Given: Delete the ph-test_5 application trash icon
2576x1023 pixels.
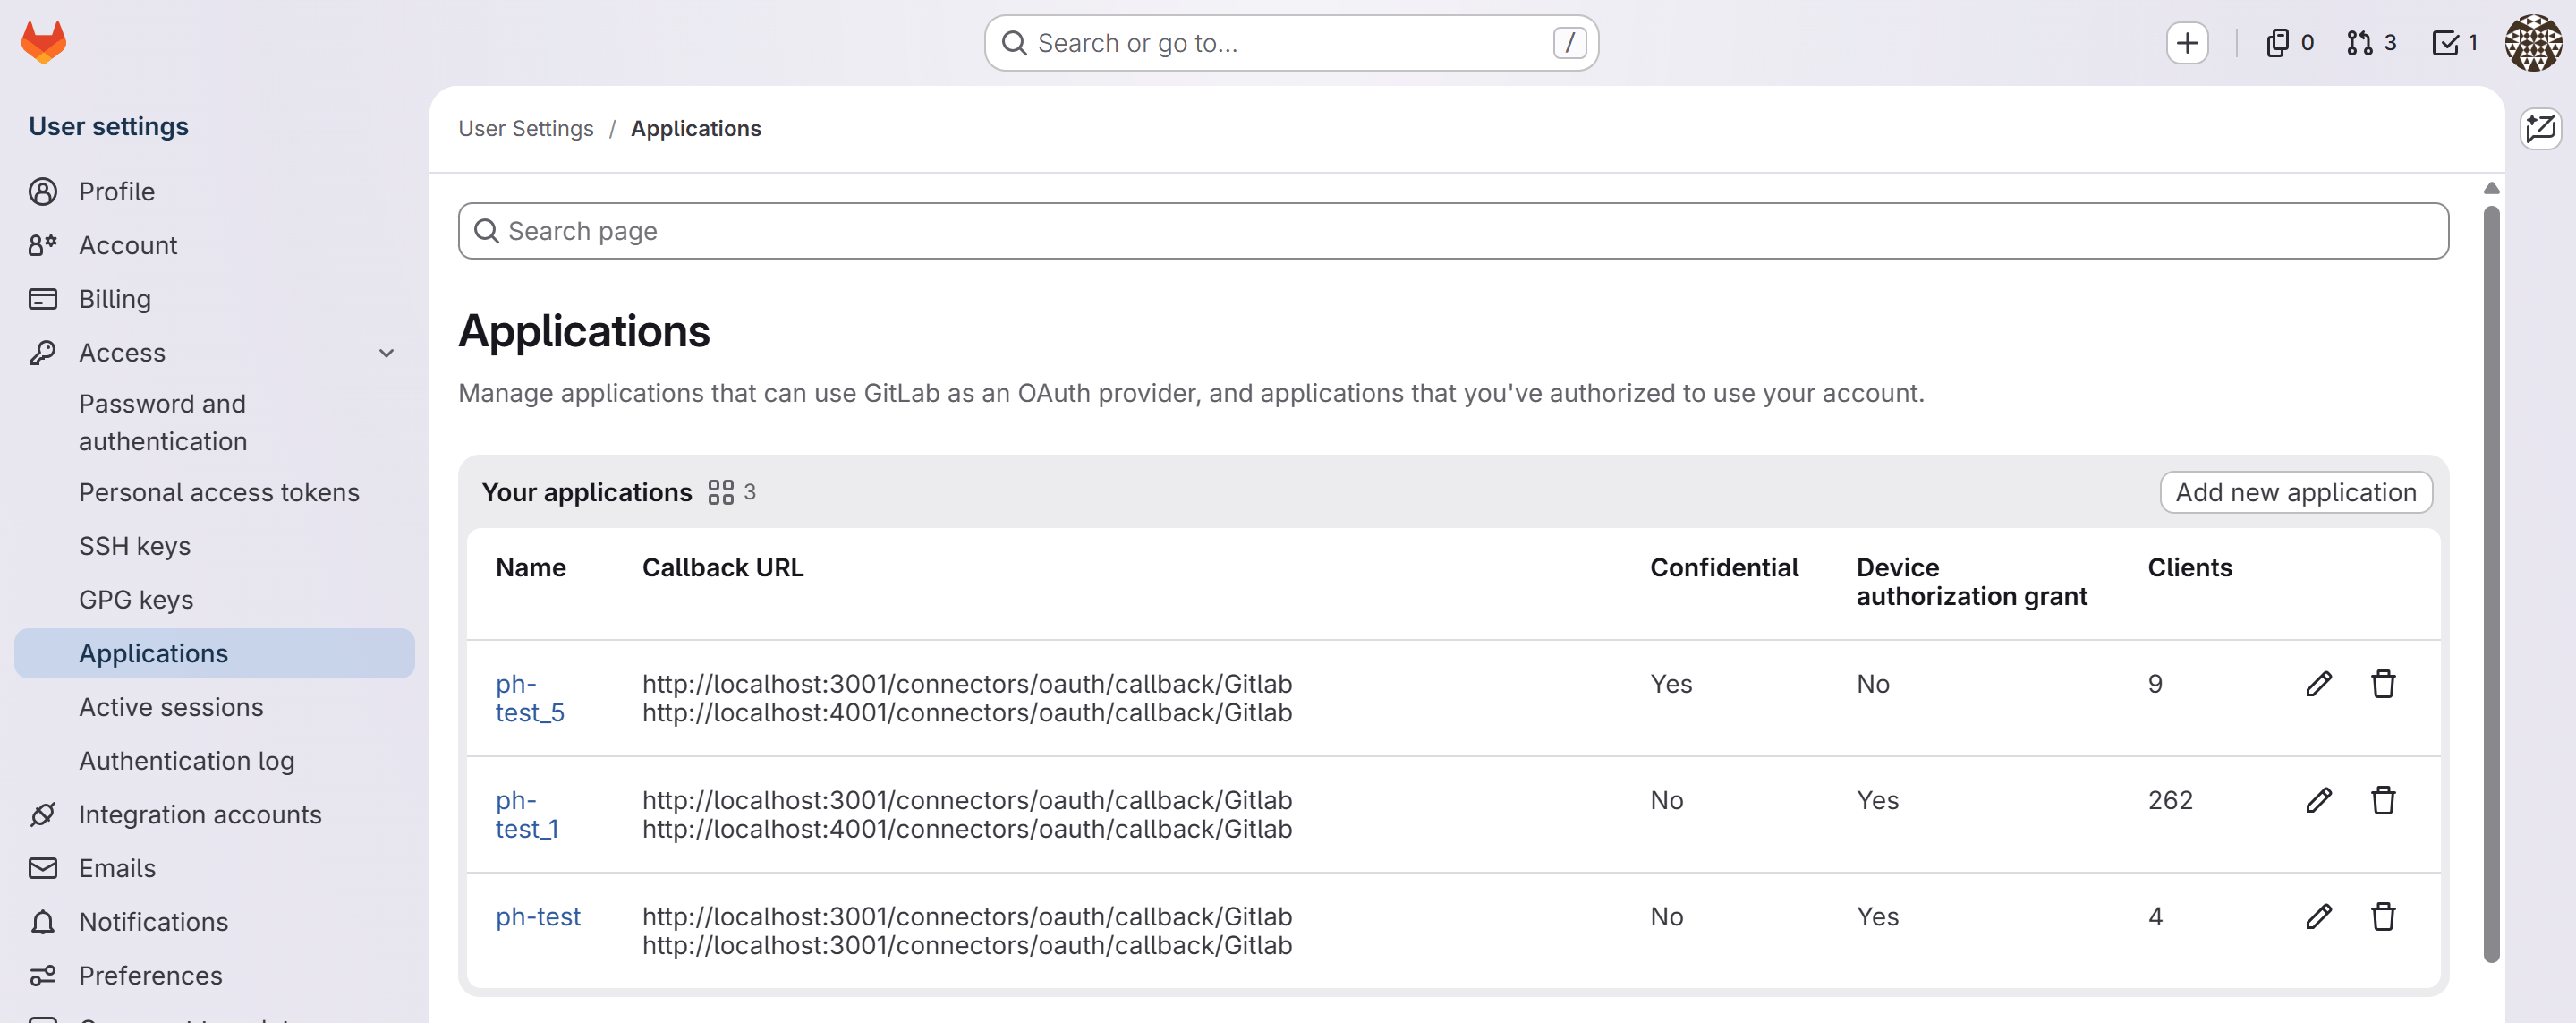Looking at the screenshot, I should (2383, 684).
